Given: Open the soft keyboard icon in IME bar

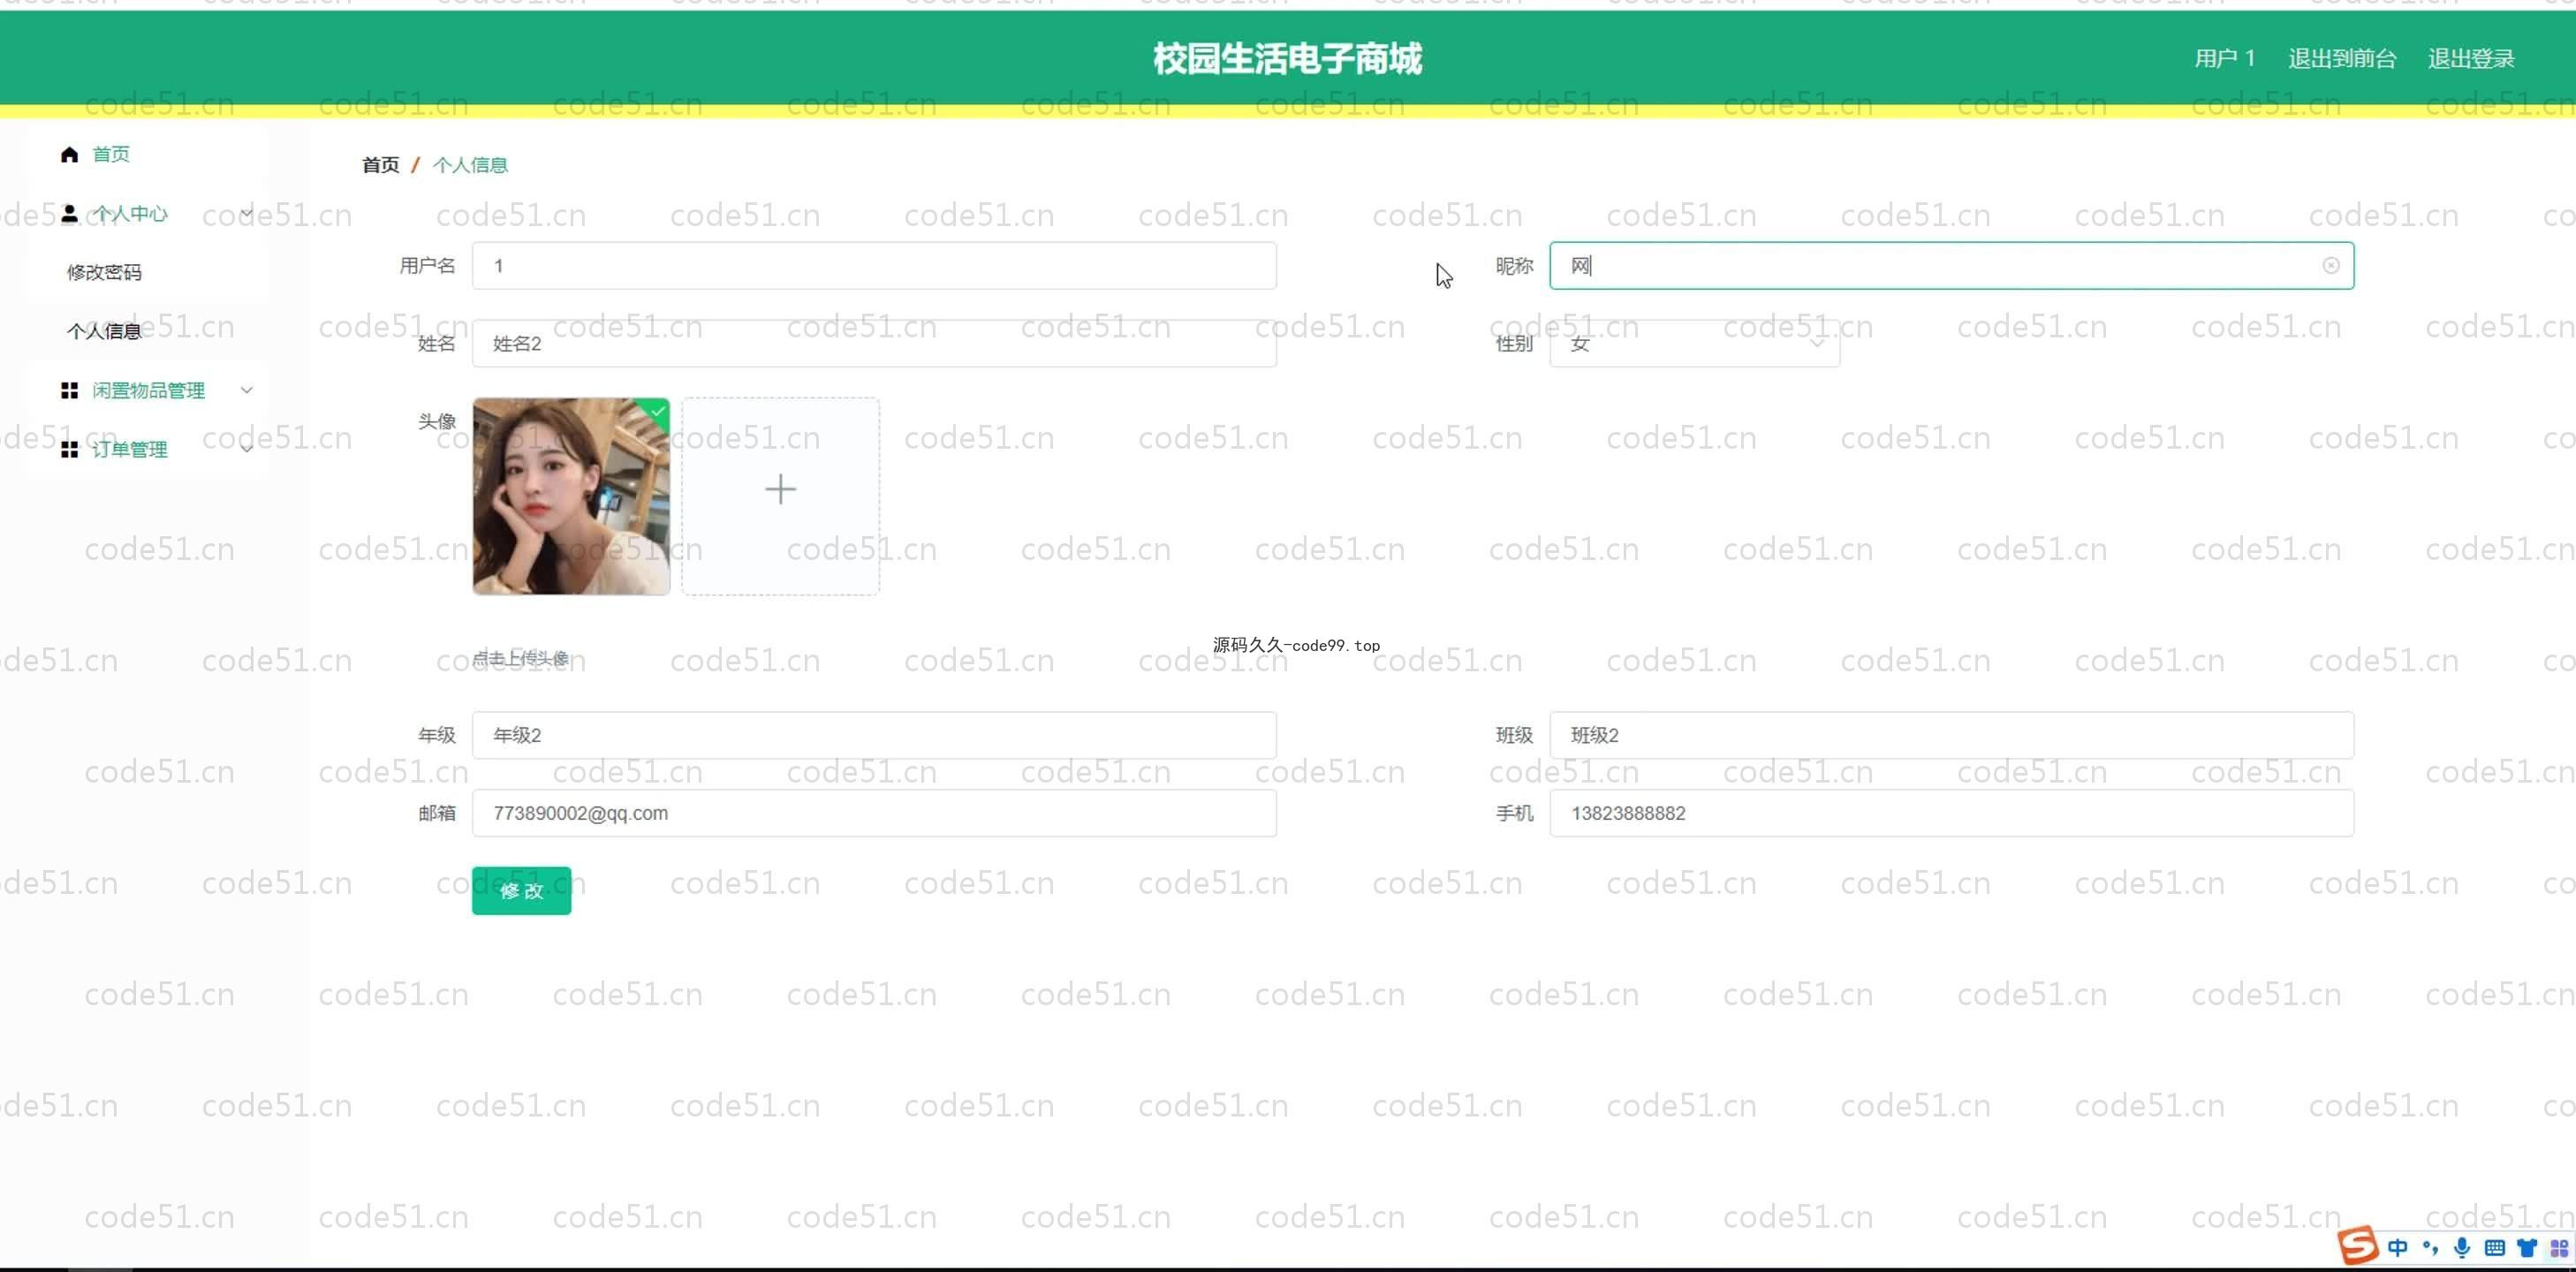Looking at the screenshot, I should point(2494,1247).
